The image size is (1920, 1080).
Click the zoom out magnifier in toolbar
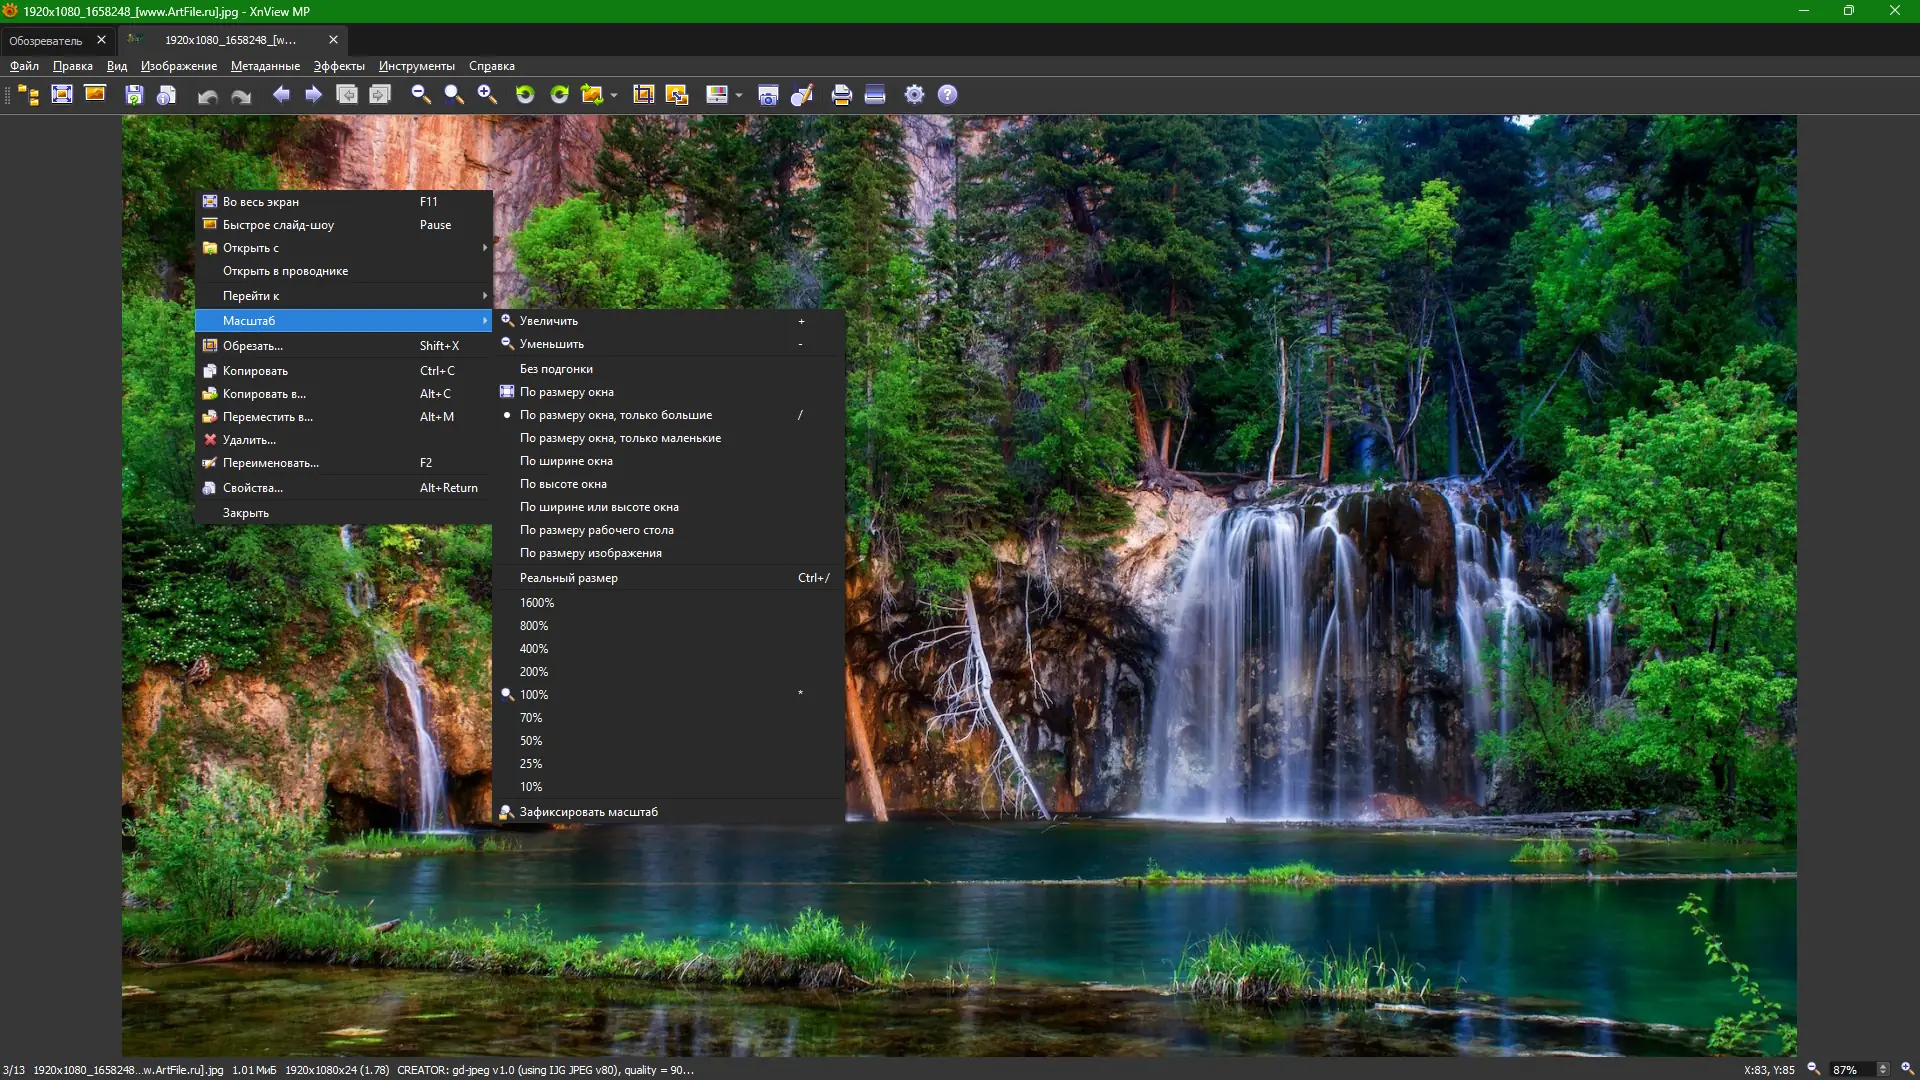(421, 94)
